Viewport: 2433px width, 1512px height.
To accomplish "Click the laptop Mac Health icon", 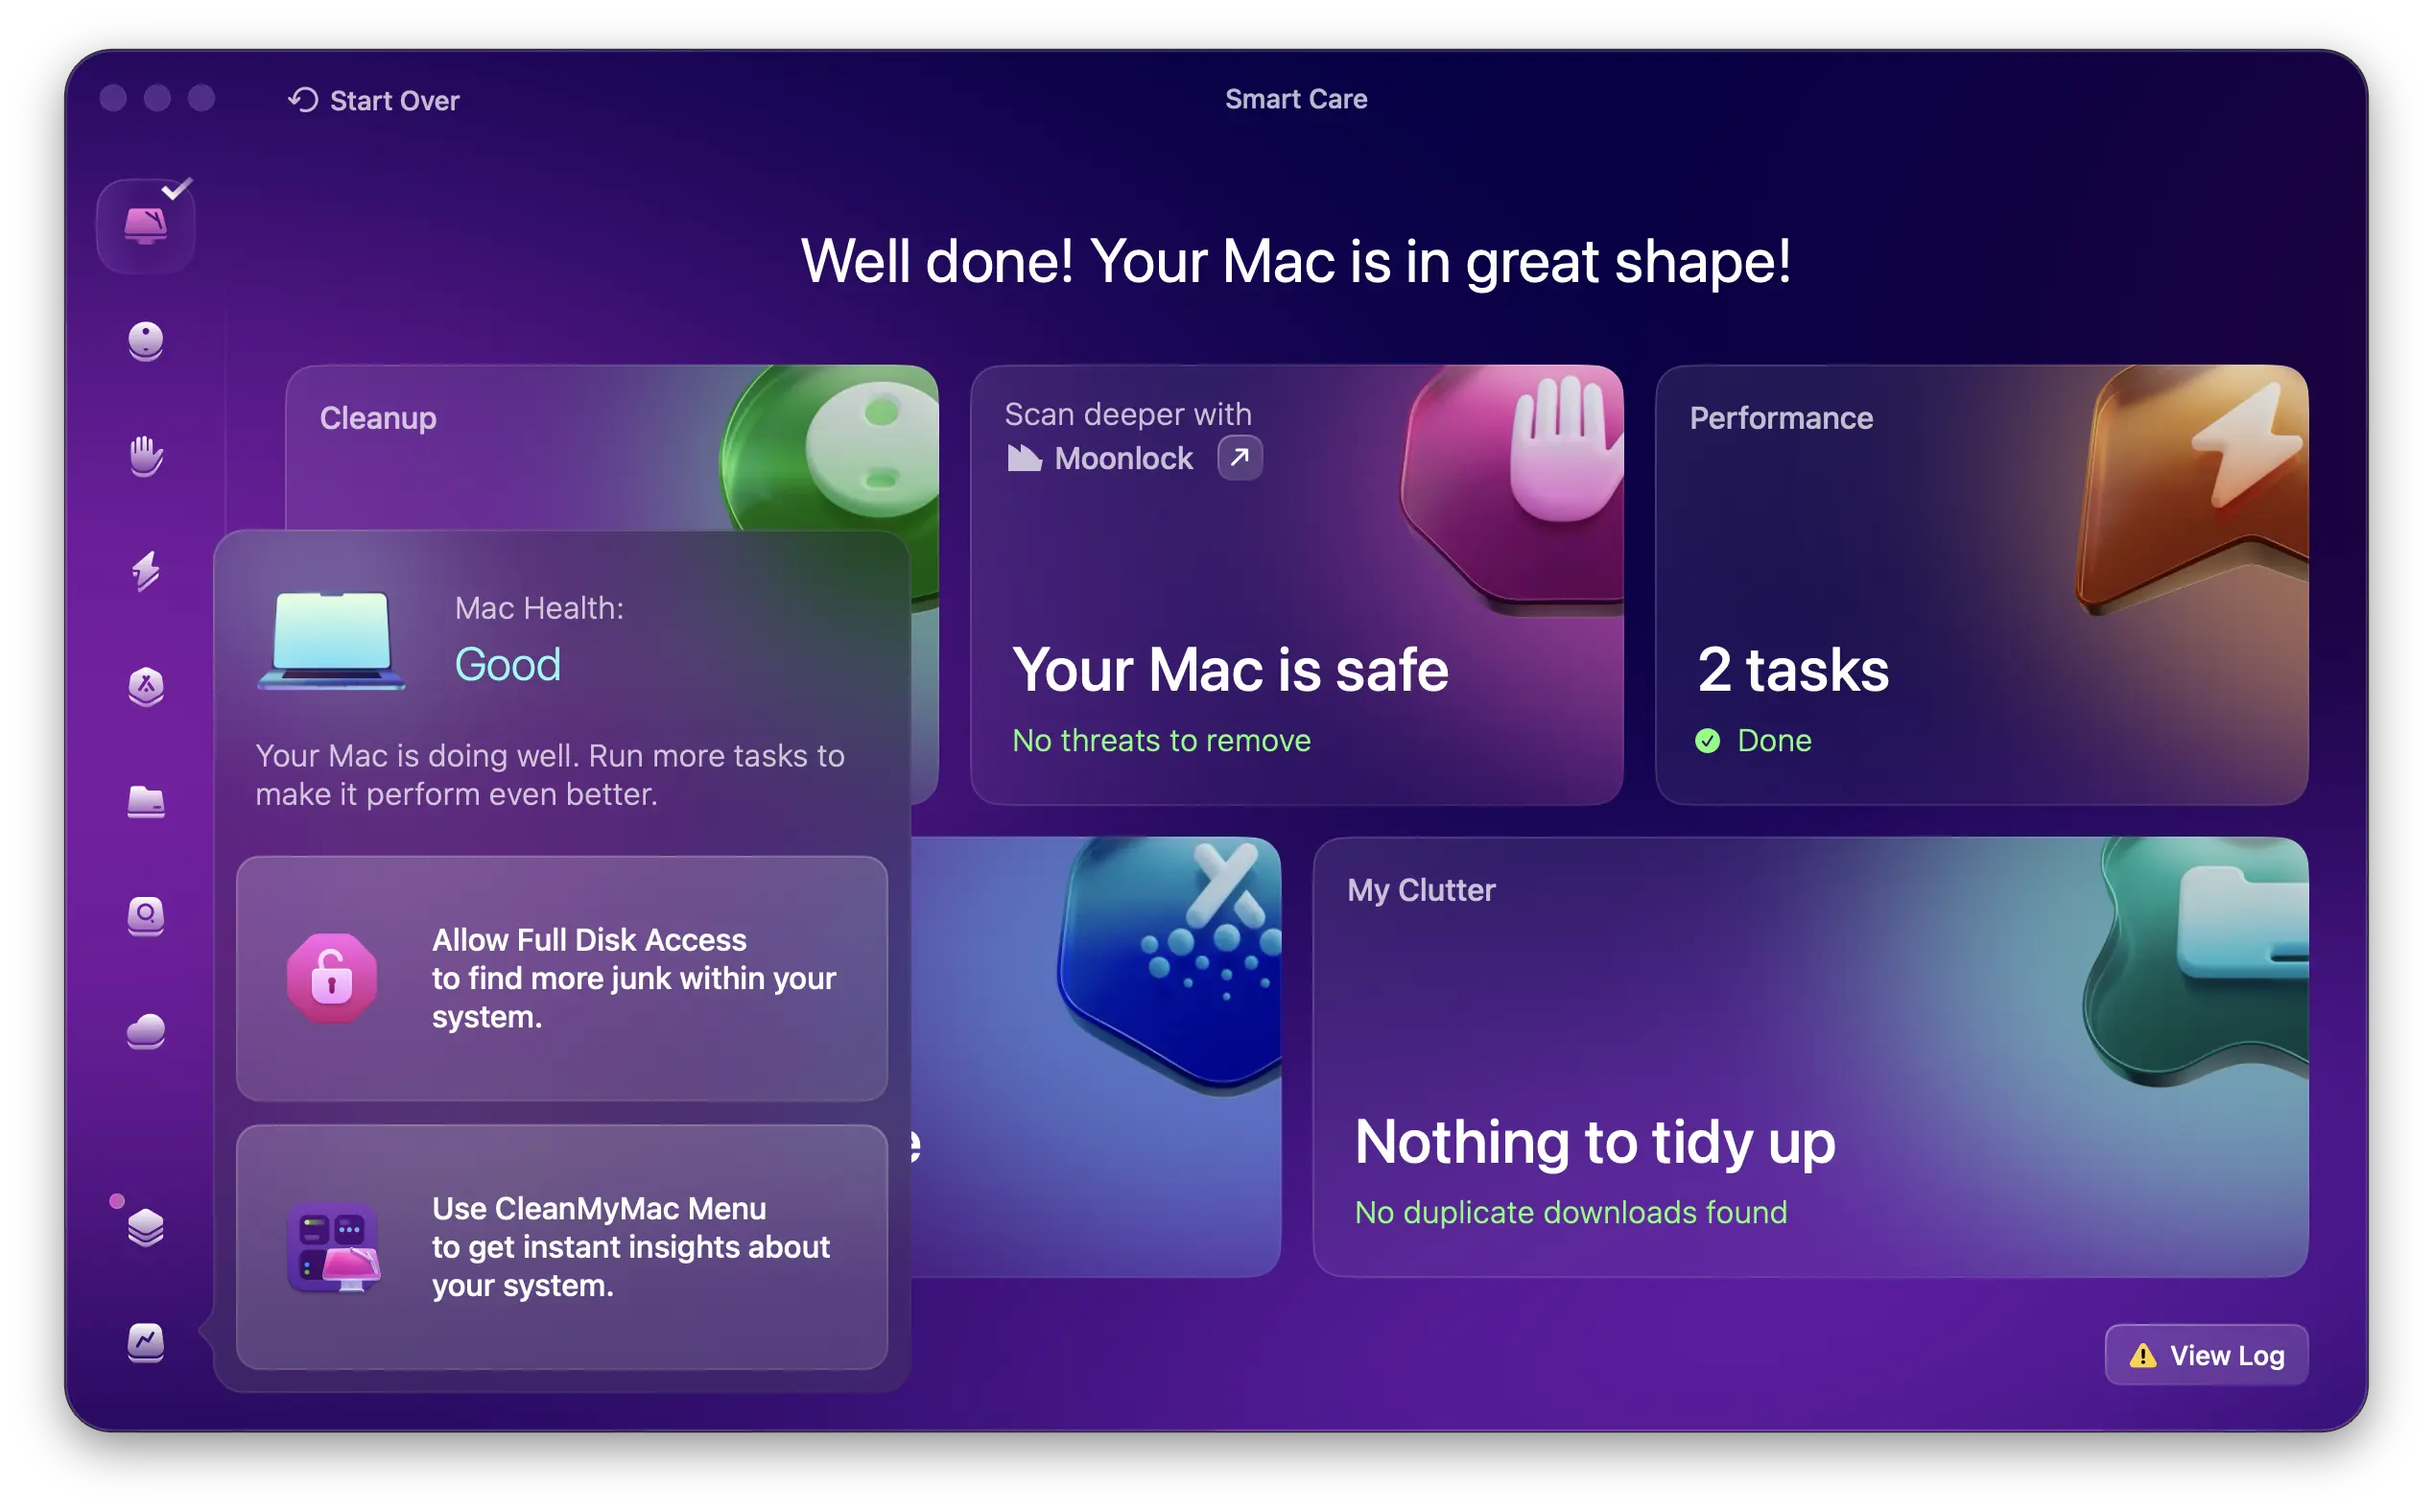I will (x=332, y=640).
